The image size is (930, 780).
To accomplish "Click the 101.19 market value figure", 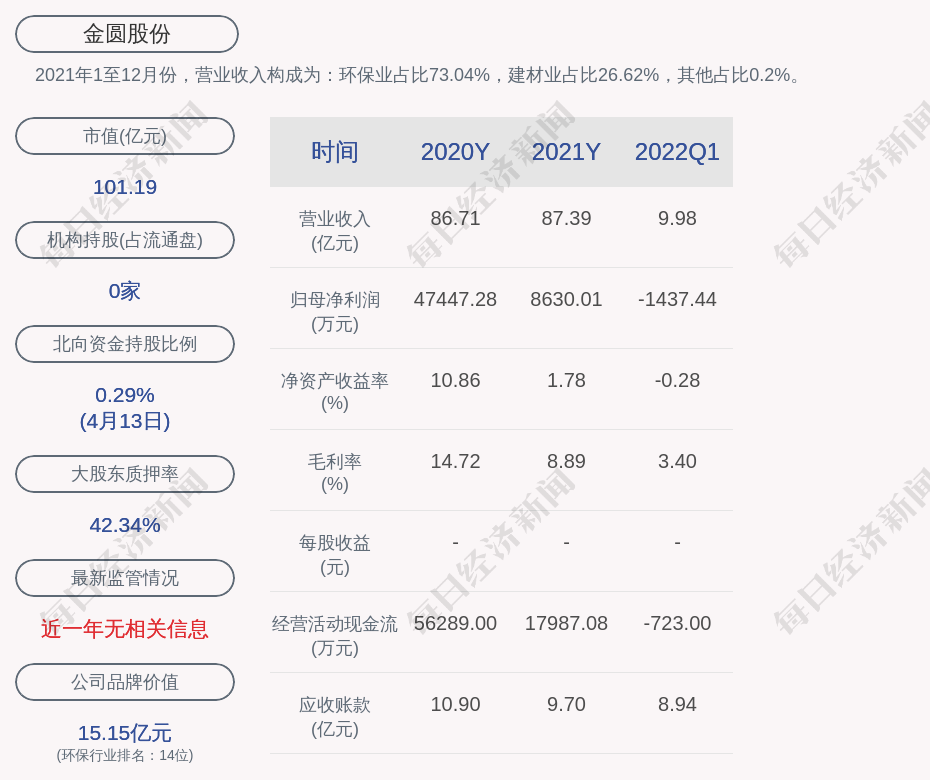I will 125,187.
